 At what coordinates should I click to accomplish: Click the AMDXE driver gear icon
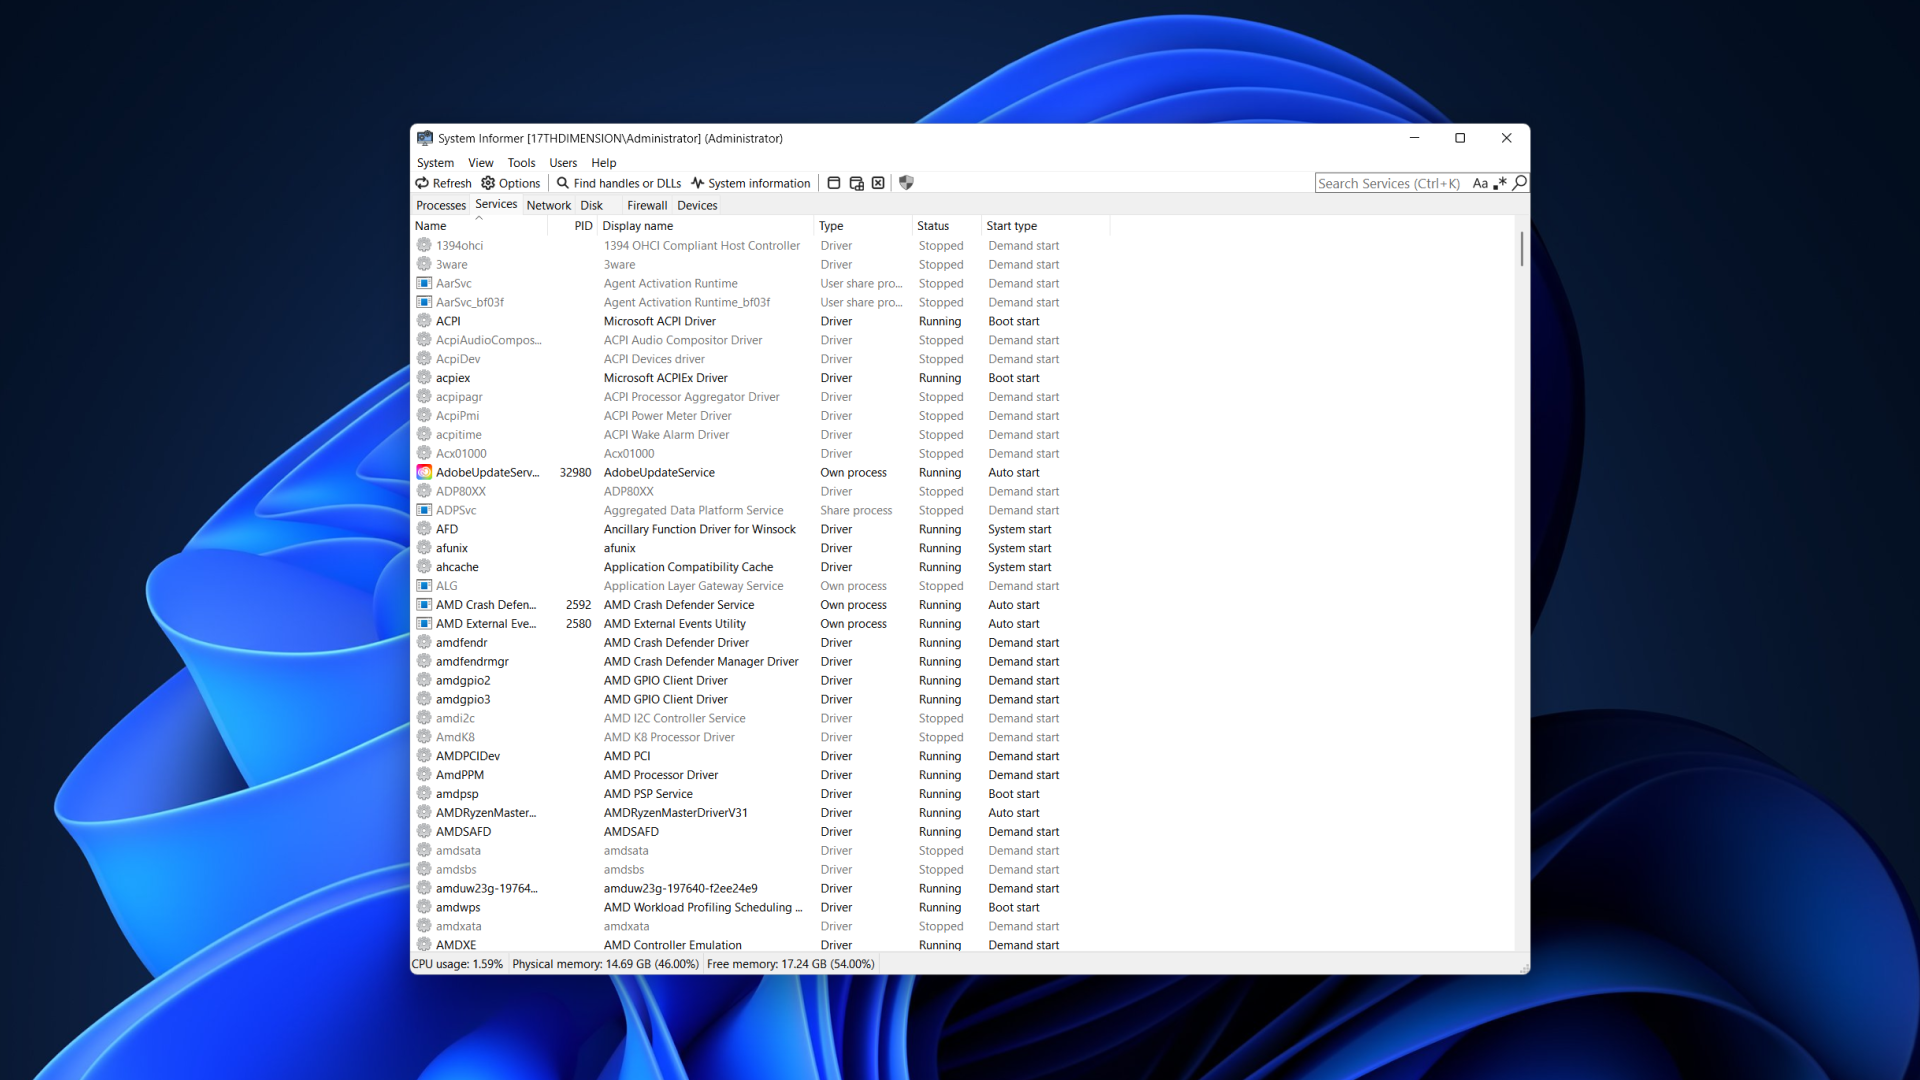[424, 945]
